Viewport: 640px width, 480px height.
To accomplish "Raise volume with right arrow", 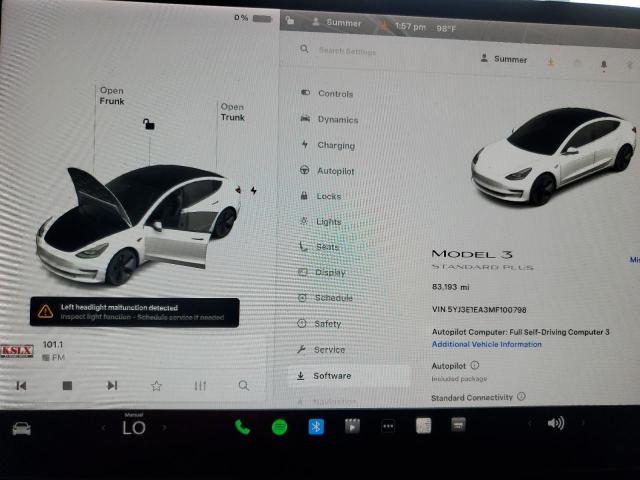I will click(x=584, y=423).
